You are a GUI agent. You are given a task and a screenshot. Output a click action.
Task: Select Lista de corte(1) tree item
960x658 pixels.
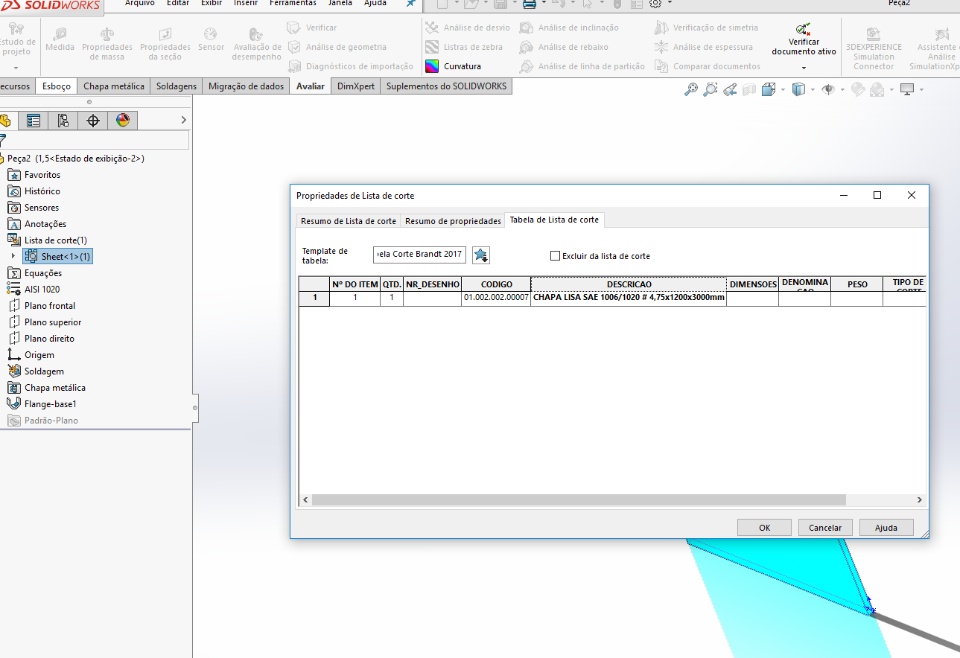click(48, 240)
